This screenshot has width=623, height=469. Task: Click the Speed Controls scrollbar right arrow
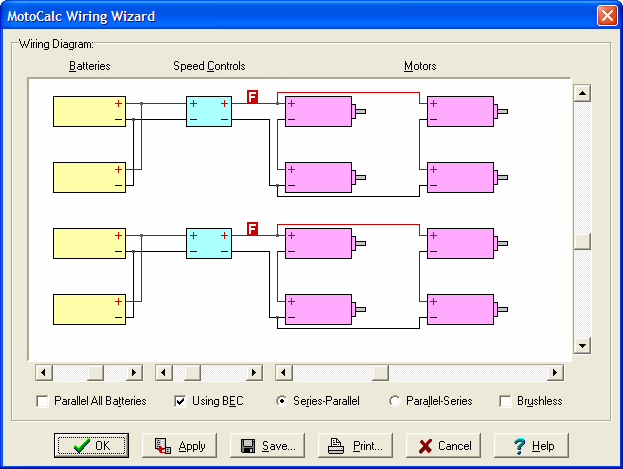point(254,373)
